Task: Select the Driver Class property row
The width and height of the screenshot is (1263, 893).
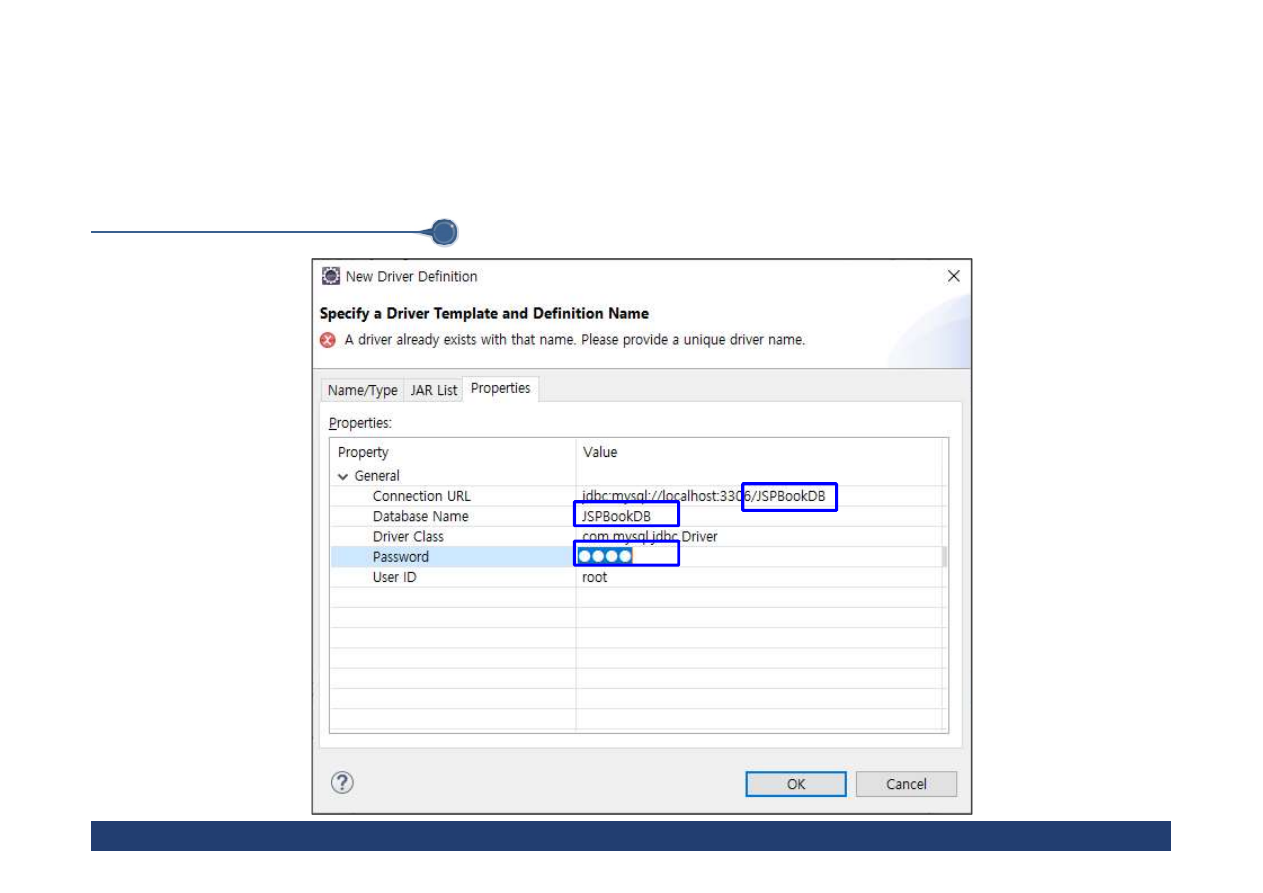Action: pyautogui.click(x=408, y=537)
